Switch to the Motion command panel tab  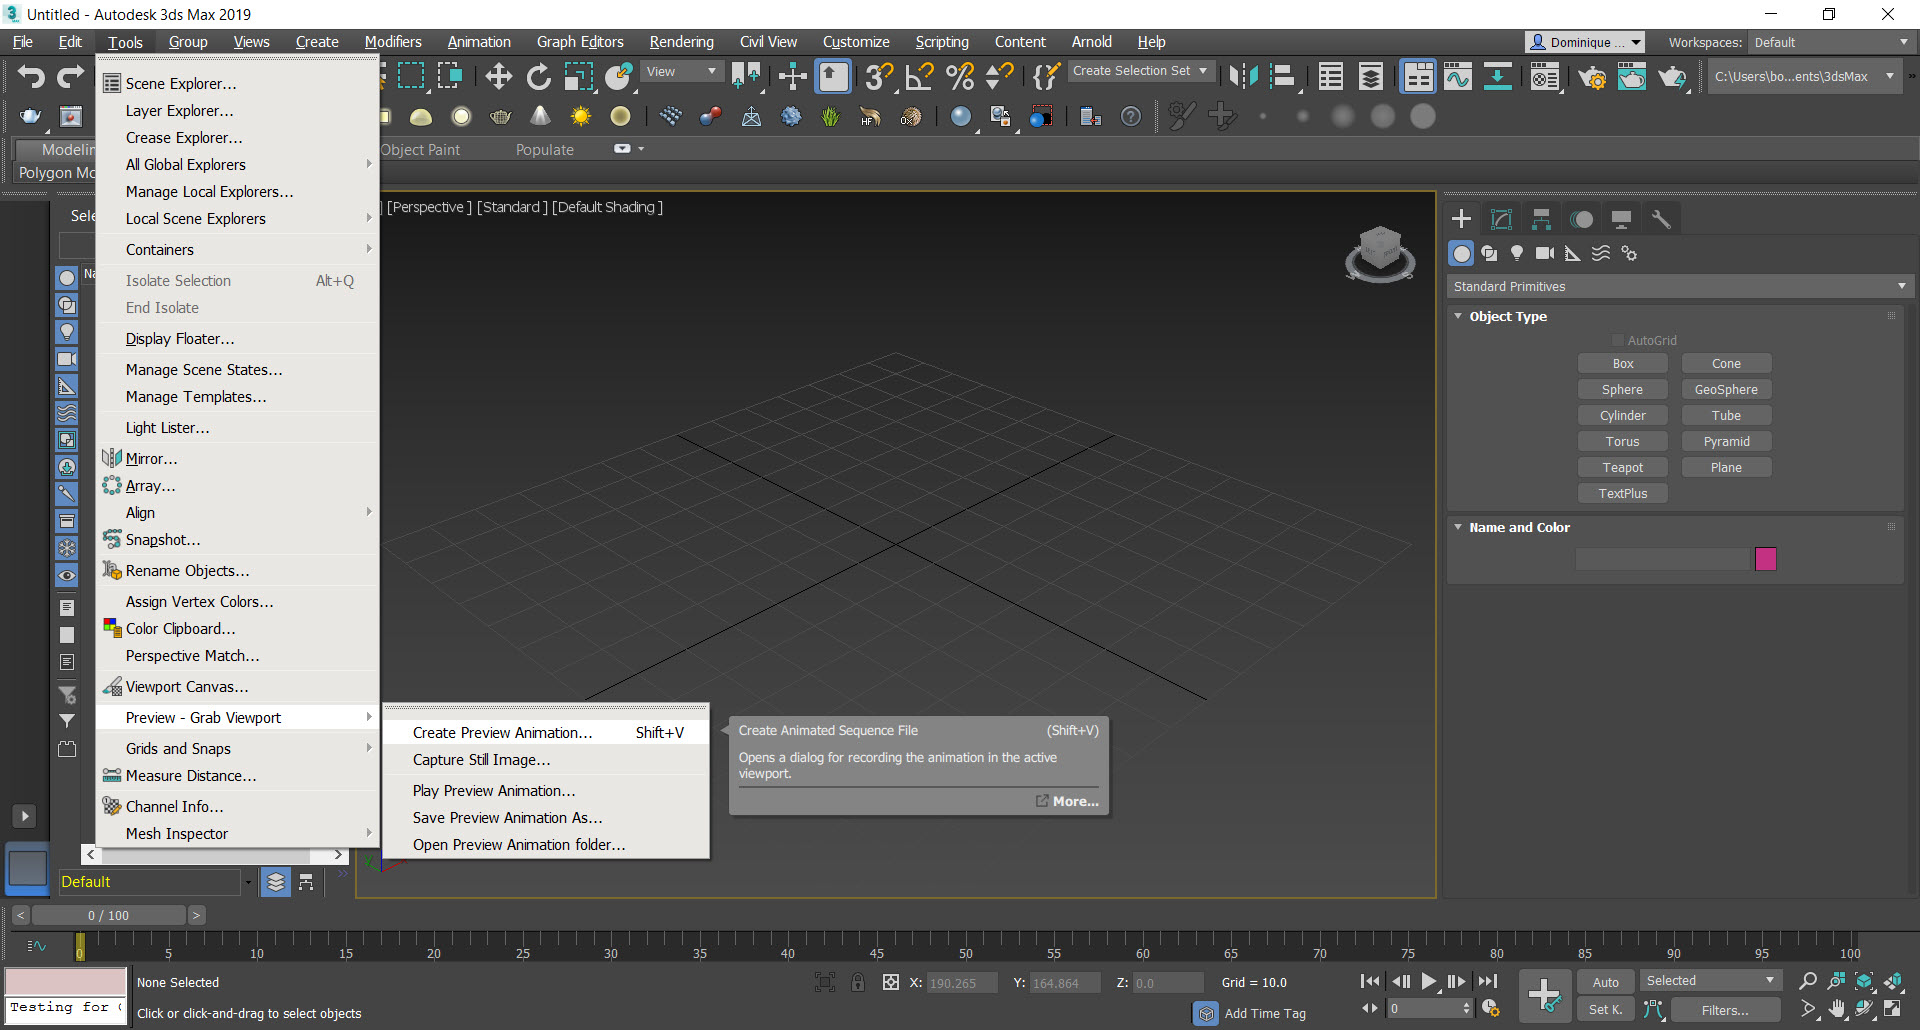pos(1581,219)
